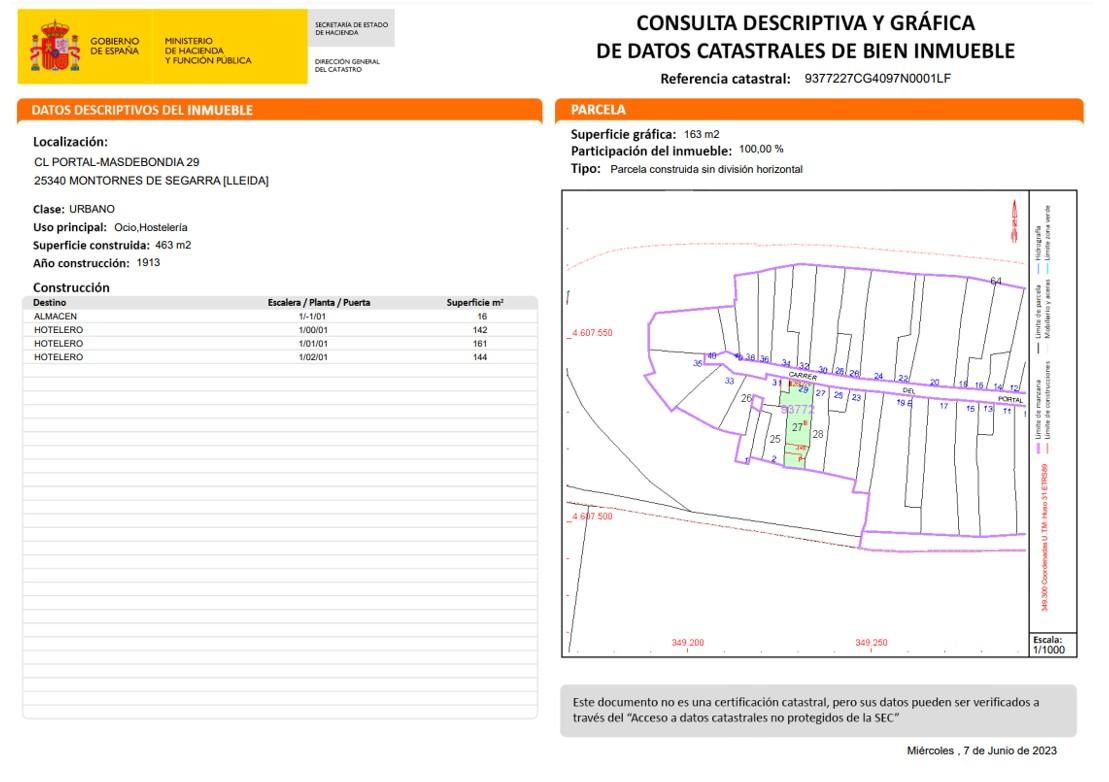Click the Escala 1/1000 box
The width and height of the screenshot is (1109, 782).
tap(1052, 644)
